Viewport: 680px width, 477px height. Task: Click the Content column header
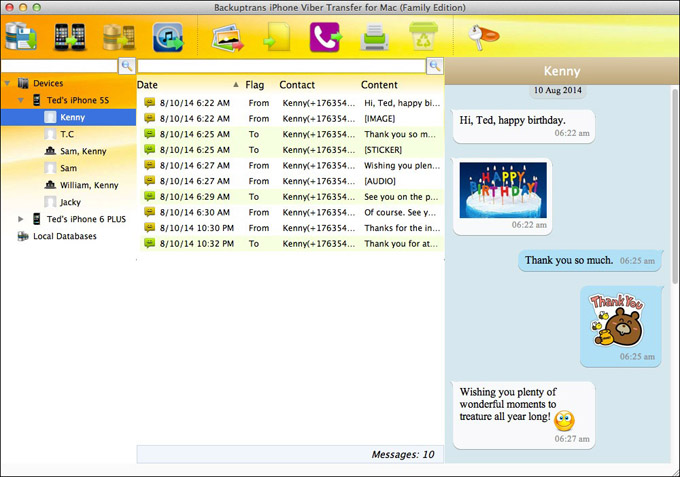(379, 85)
